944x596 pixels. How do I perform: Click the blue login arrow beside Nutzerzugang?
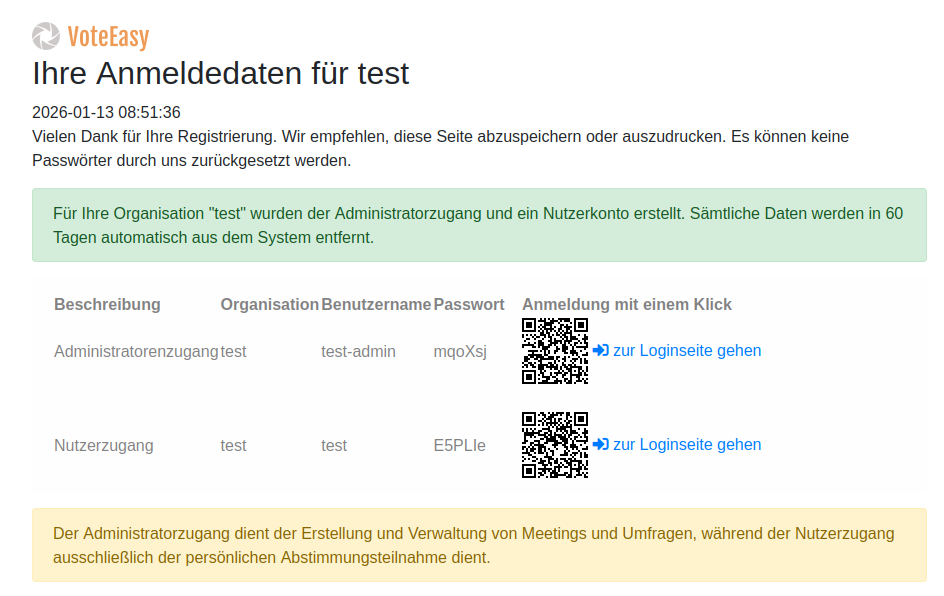600,444
